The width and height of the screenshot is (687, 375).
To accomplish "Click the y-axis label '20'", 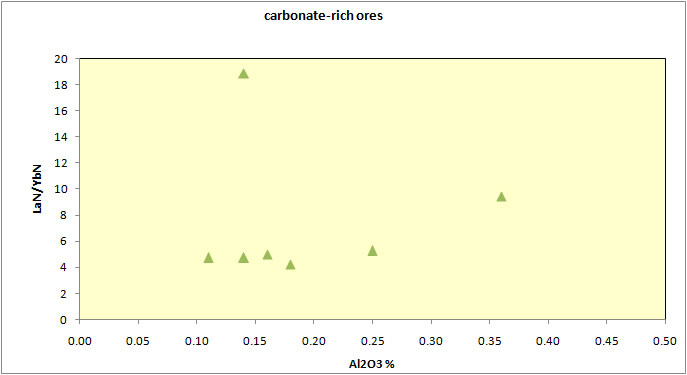I will [61, 59].
